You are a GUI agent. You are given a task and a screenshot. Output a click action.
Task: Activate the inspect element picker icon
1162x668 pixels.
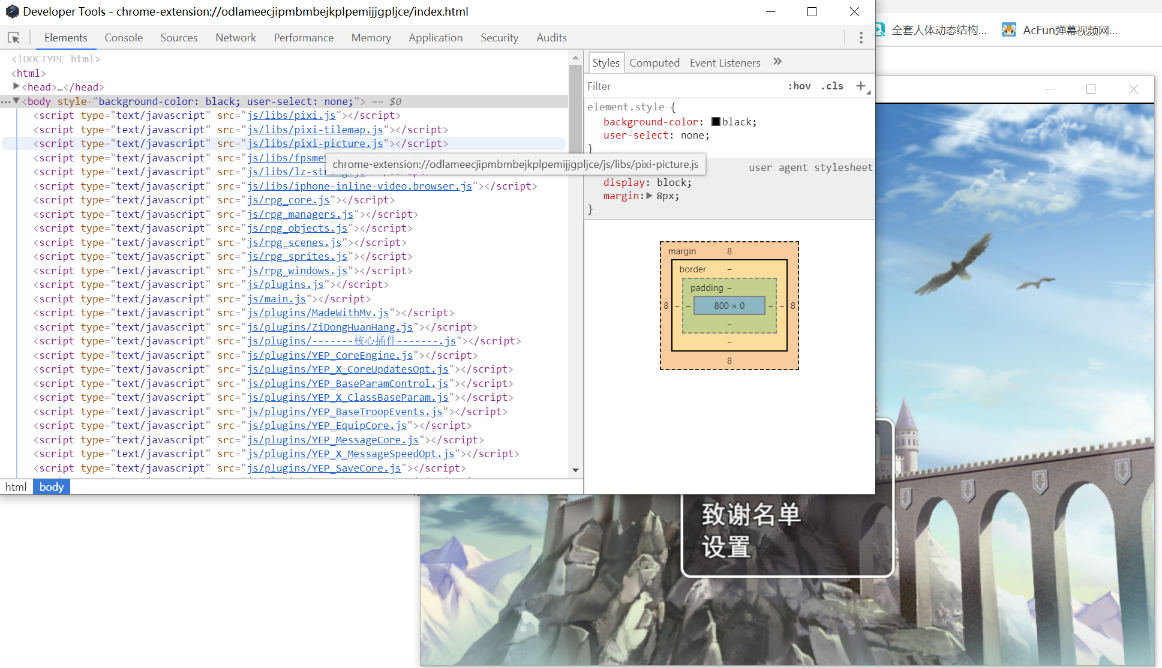tap(13, 38)
